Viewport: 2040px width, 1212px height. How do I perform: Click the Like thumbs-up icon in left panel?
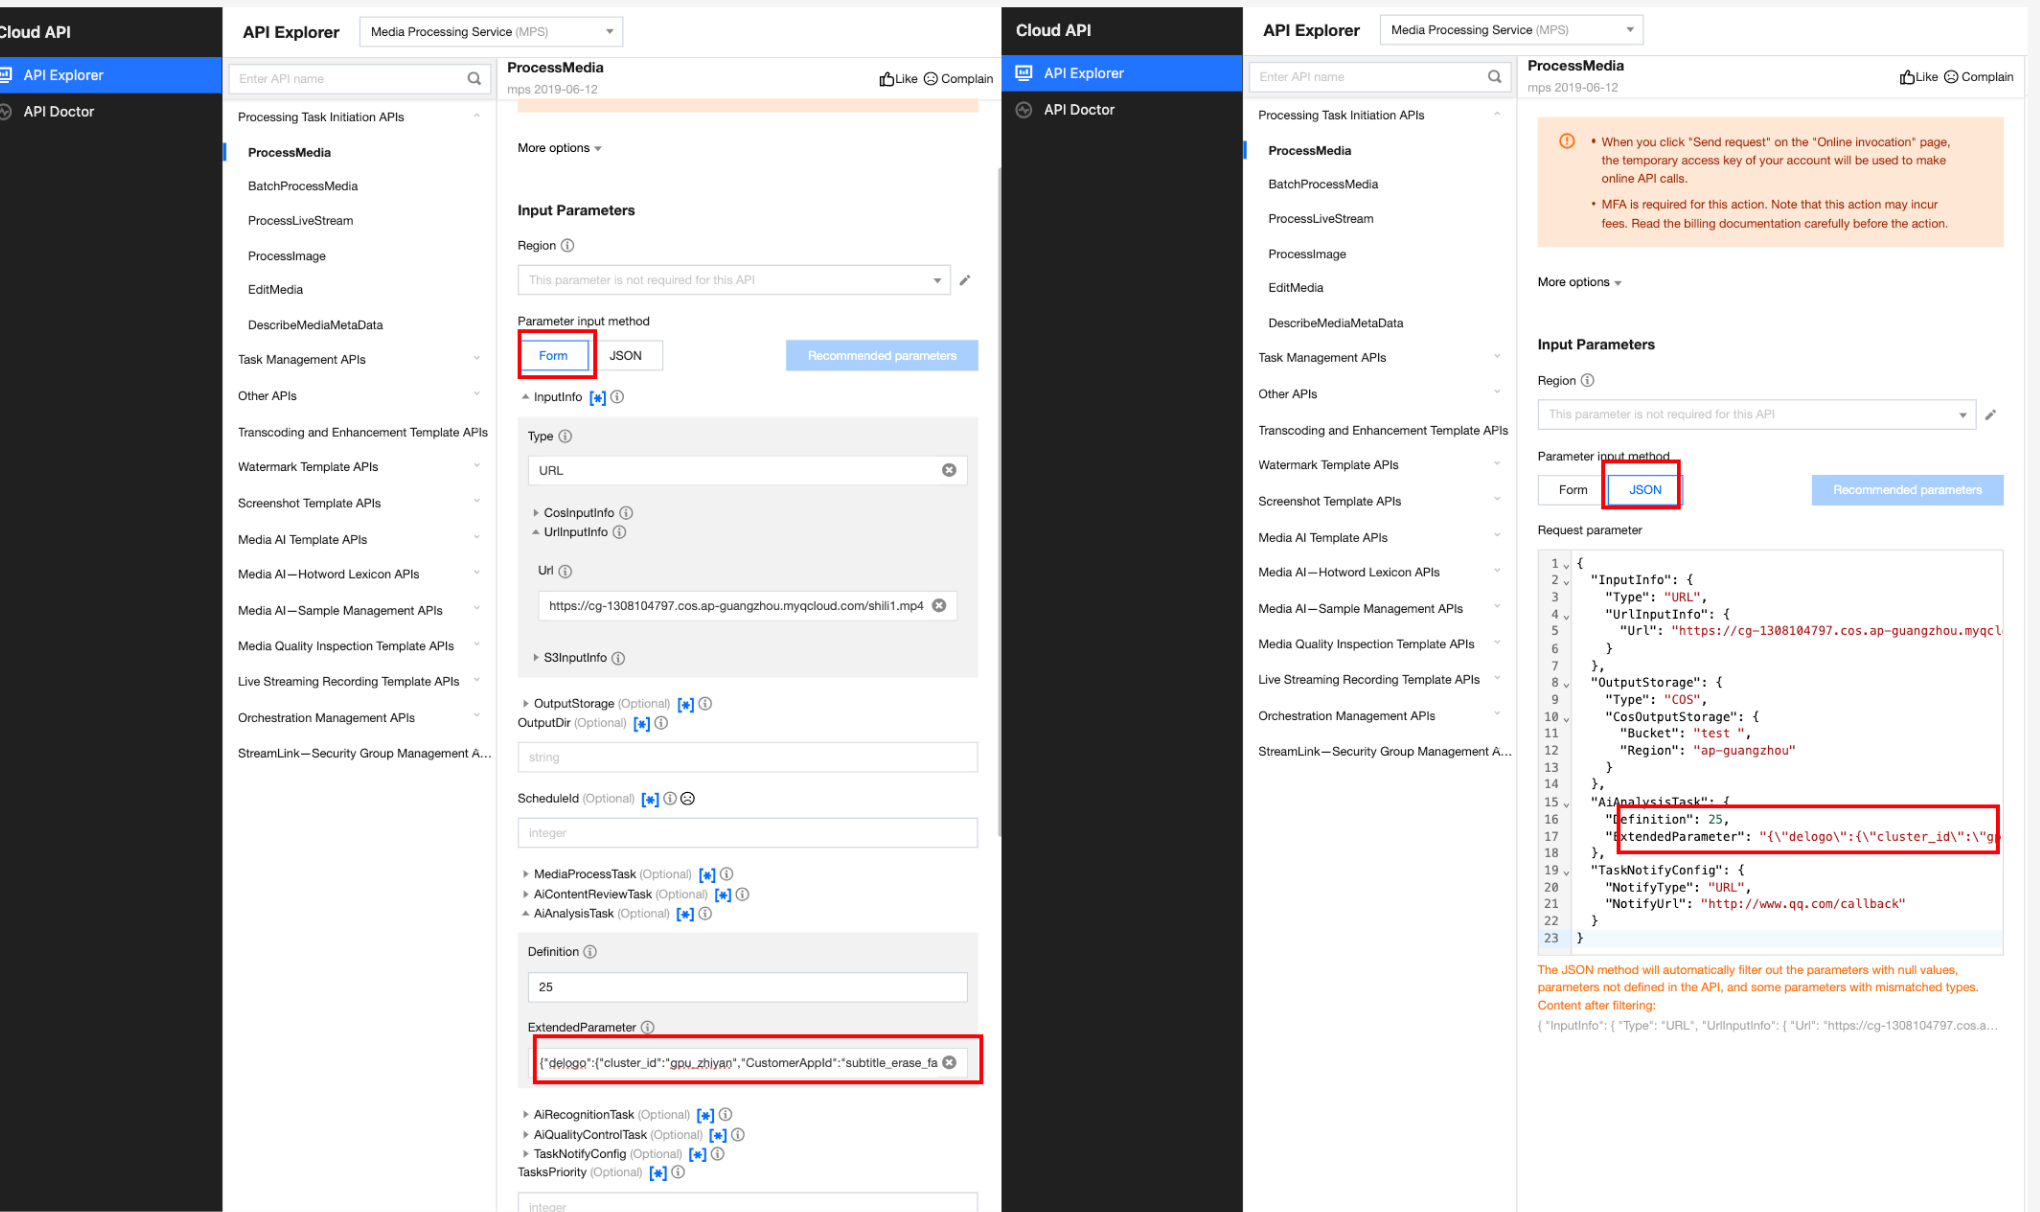[x=886, y=79]
